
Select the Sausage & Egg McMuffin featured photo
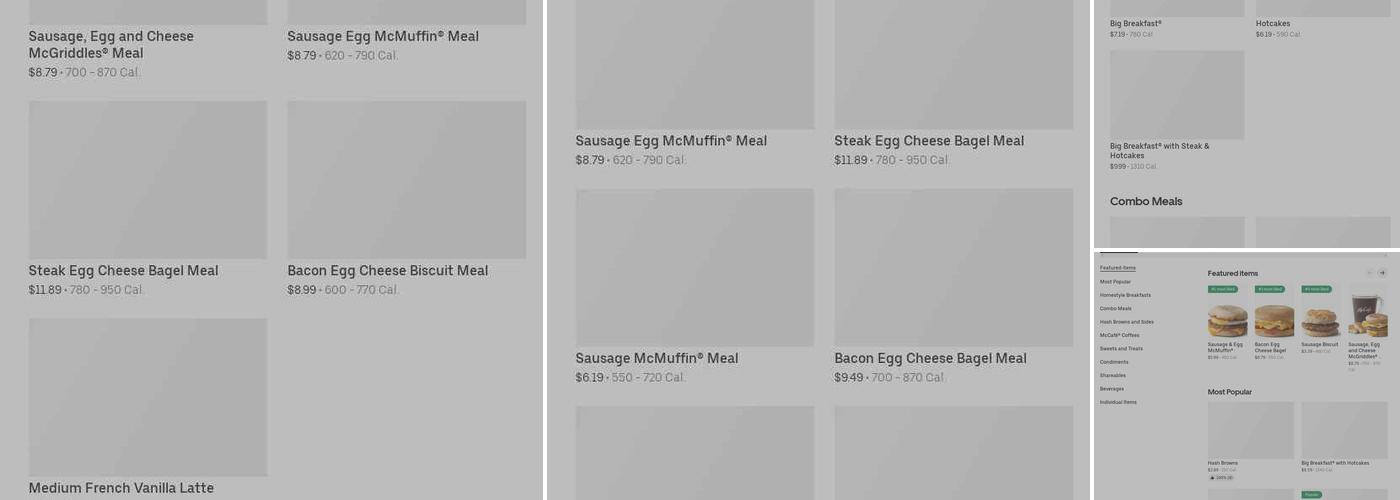(x=1227, y=320)
